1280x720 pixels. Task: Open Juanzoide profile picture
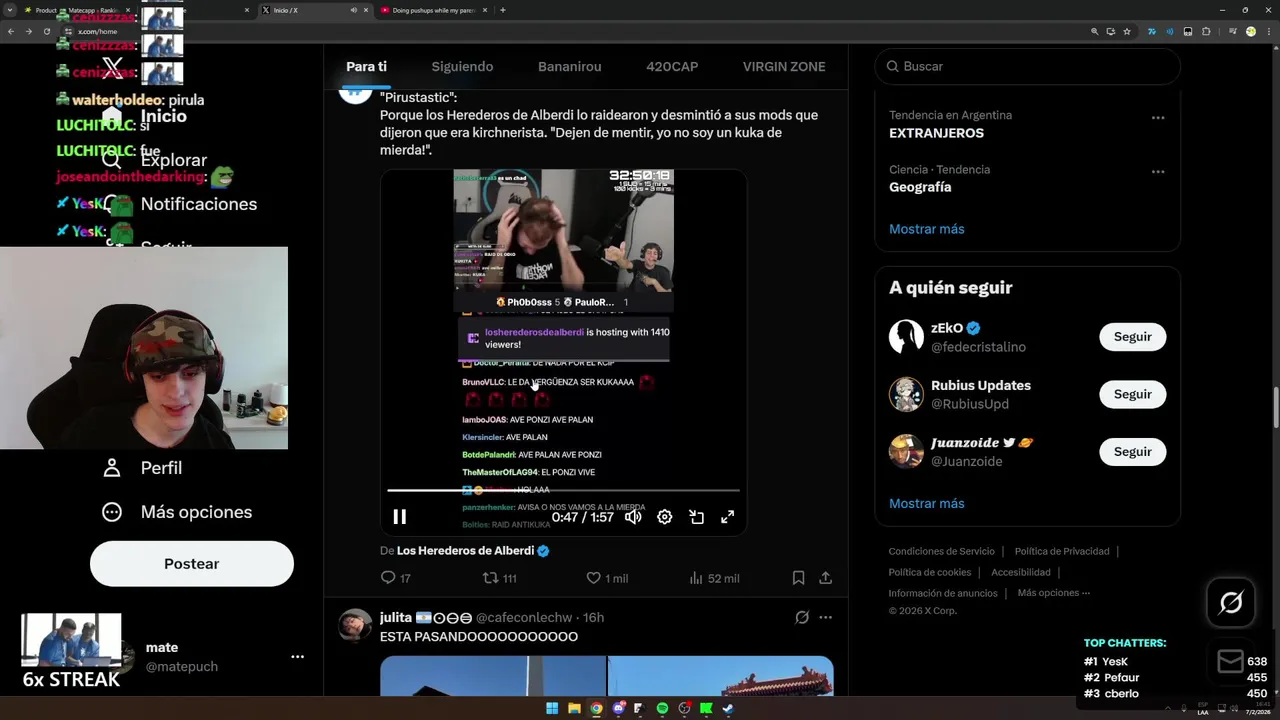tap(906, 452)
